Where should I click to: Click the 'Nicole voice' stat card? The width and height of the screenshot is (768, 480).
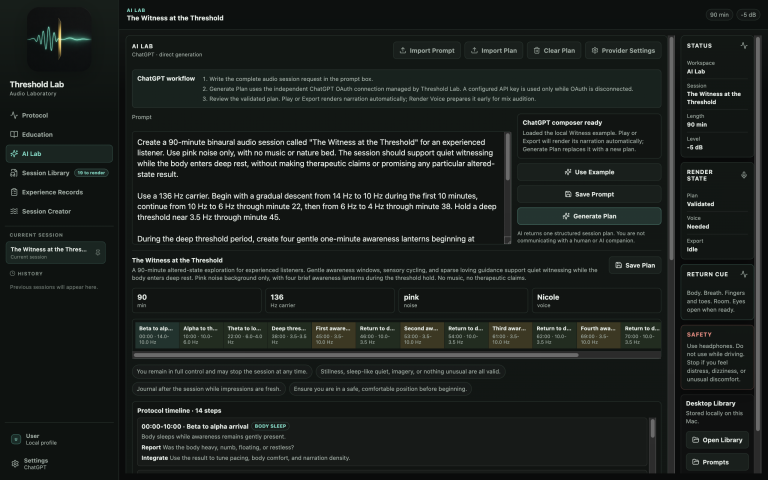pos(597,300)
